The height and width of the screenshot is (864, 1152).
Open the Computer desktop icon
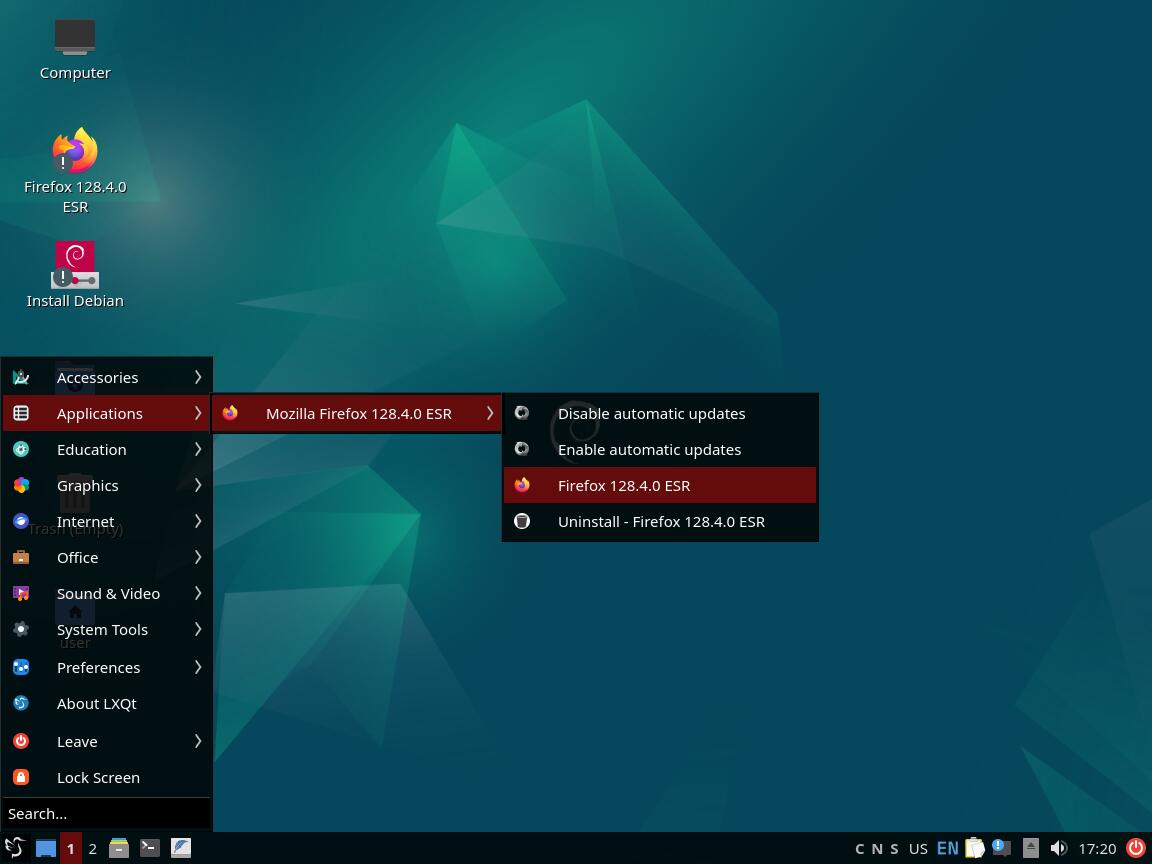(x=75, y=50)
